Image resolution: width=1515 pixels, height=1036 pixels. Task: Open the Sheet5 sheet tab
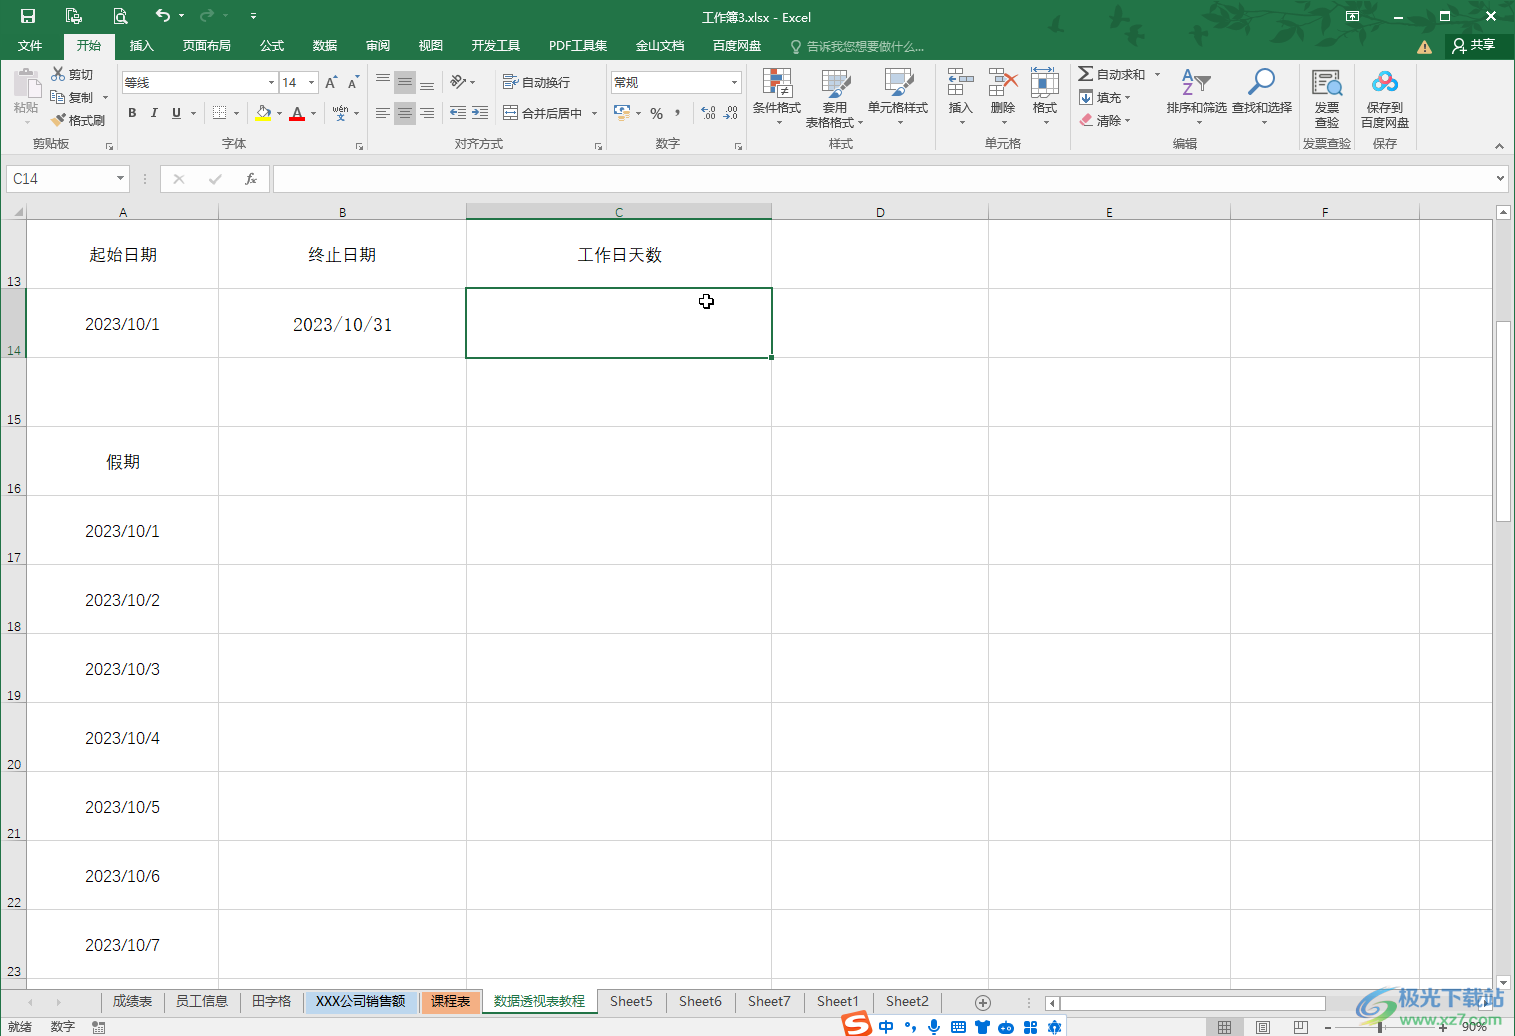tap(631, 1001)
